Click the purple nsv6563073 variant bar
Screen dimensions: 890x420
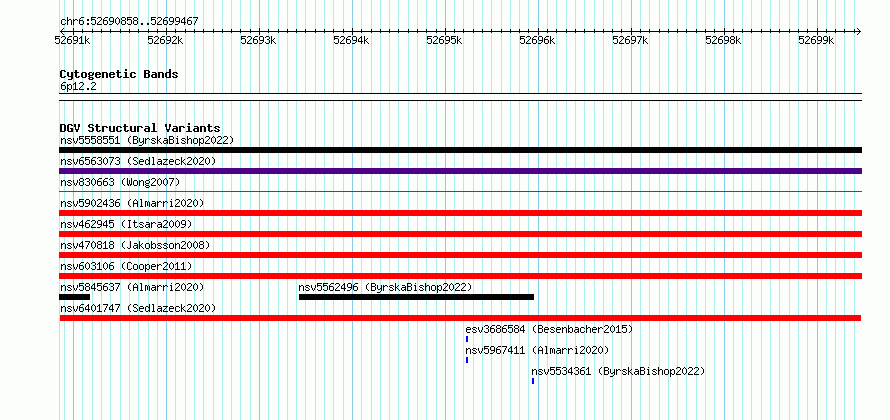pos(460,171)
